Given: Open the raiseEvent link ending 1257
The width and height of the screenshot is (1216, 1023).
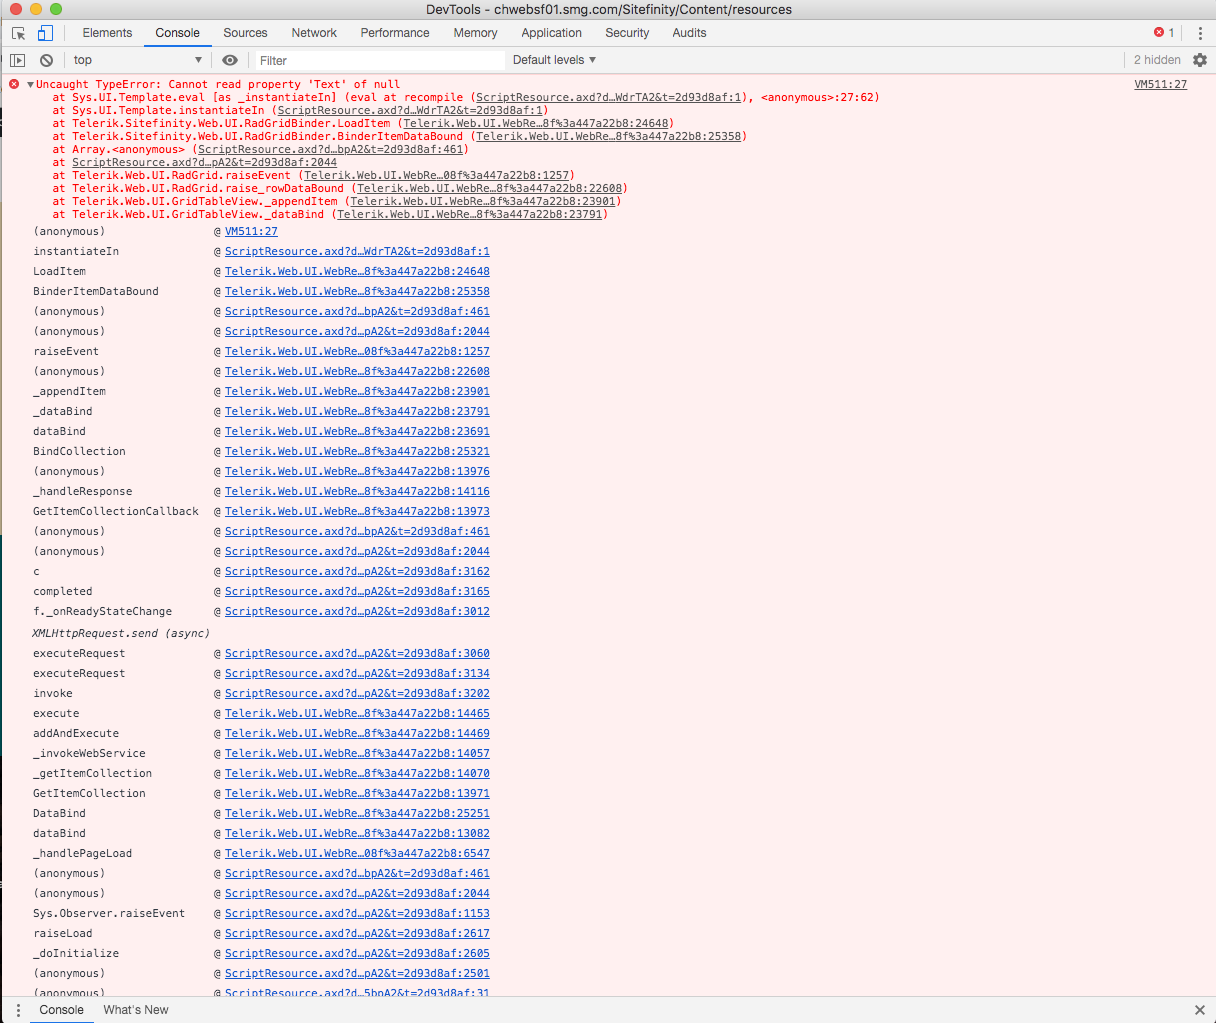Looking at the screenshot, I should pyautogui.click(x=357, y=352).
